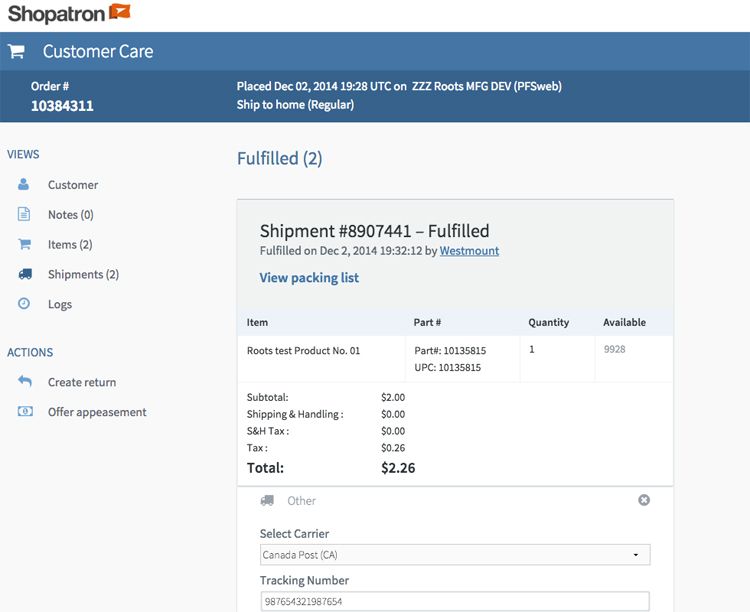This screenshot has height=612, width=750.
Task: Click the Canada Post dropdown arrow
Action: tap(636, 555)
